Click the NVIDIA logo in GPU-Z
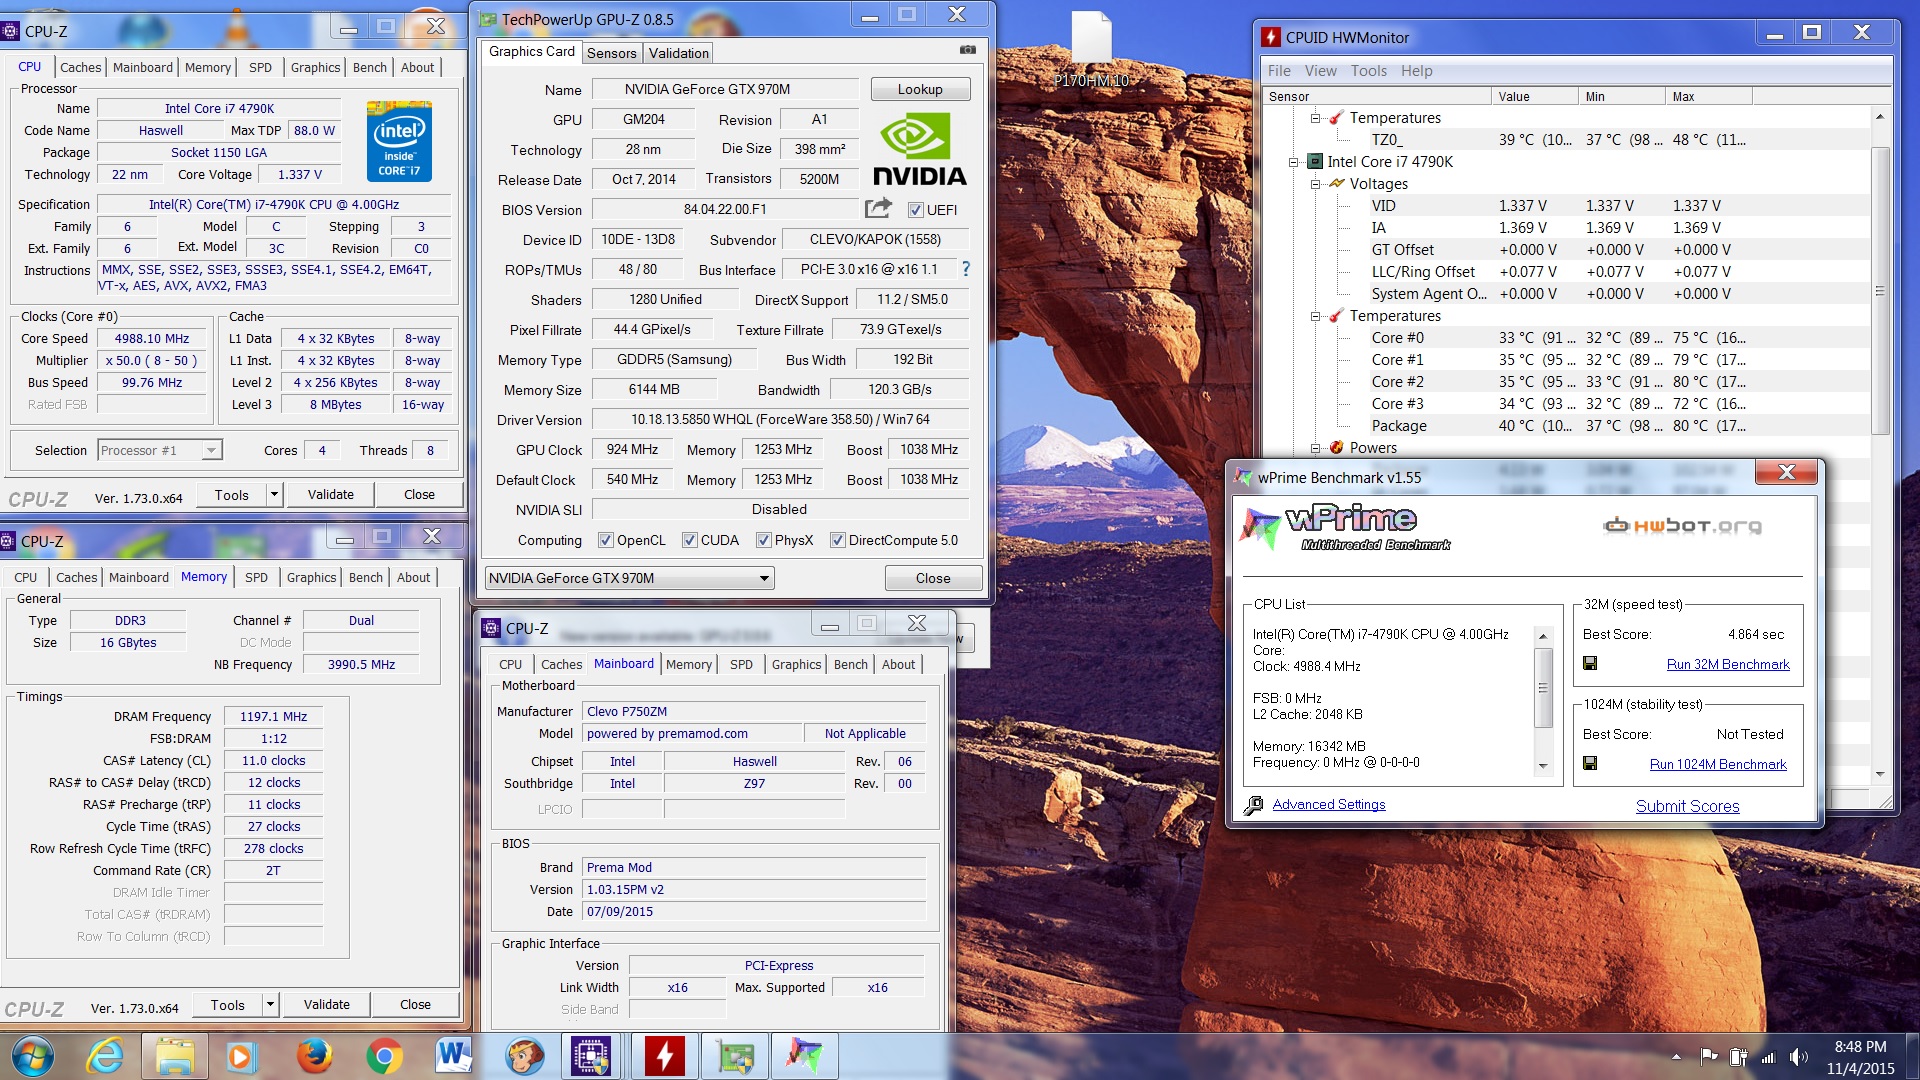Image resolution: width=1920 pixels, height=1080 pixels. (919, 150)
